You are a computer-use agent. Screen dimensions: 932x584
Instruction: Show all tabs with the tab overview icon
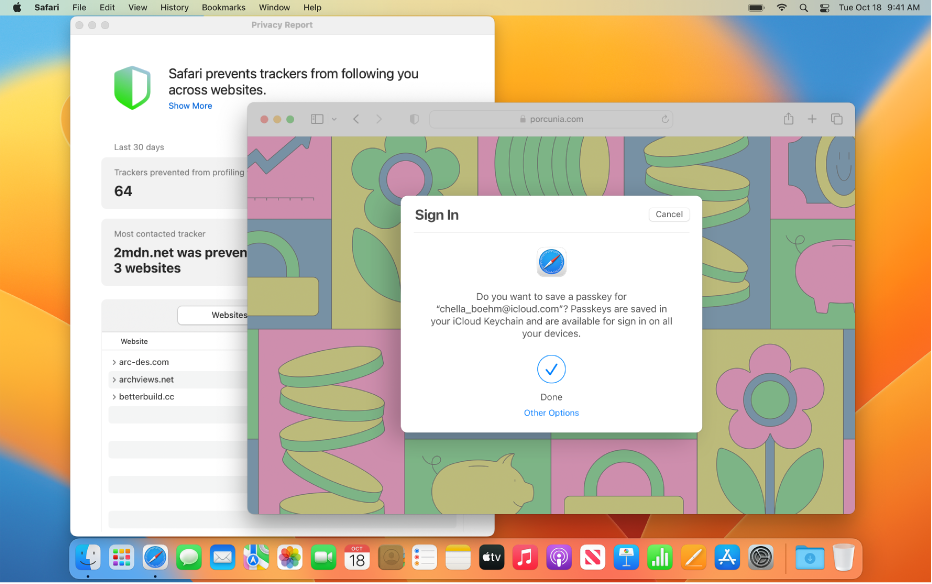(x=836, y=118)
